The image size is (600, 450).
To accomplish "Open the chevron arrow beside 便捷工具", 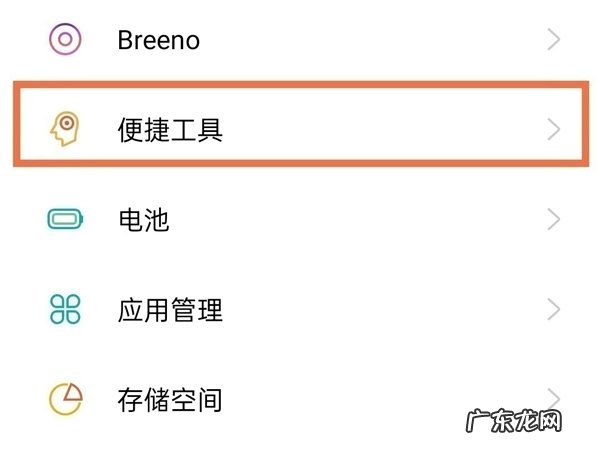I will (554, 129).
